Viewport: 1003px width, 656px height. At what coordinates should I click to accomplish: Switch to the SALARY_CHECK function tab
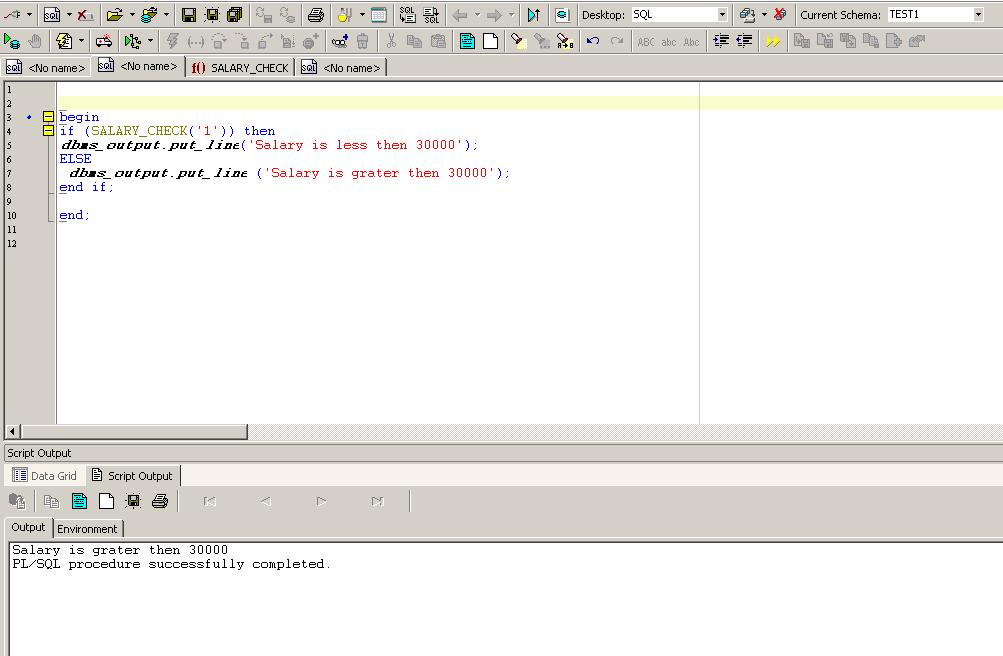coord(240,67)
